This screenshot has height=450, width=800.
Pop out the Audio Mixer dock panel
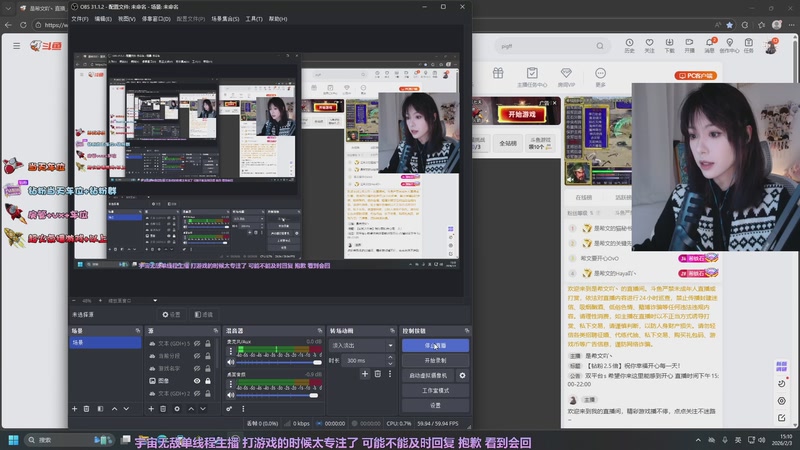point(320,331)
